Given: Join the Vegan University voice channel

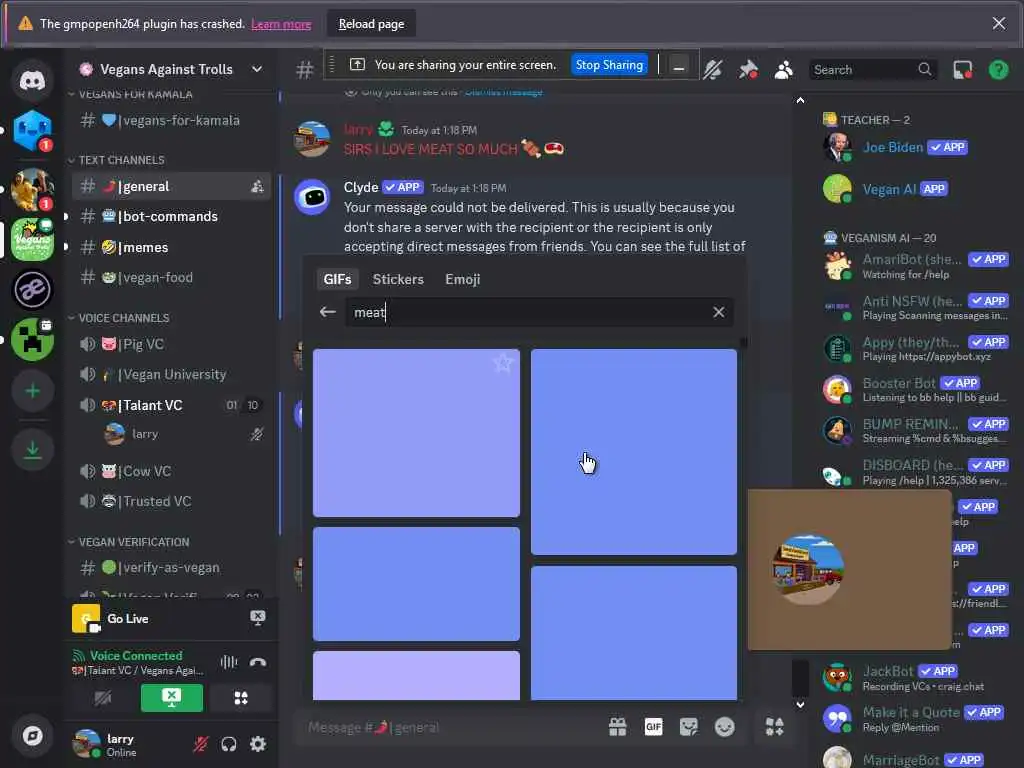Looking at the screenshot, I should tap(170, 374).
